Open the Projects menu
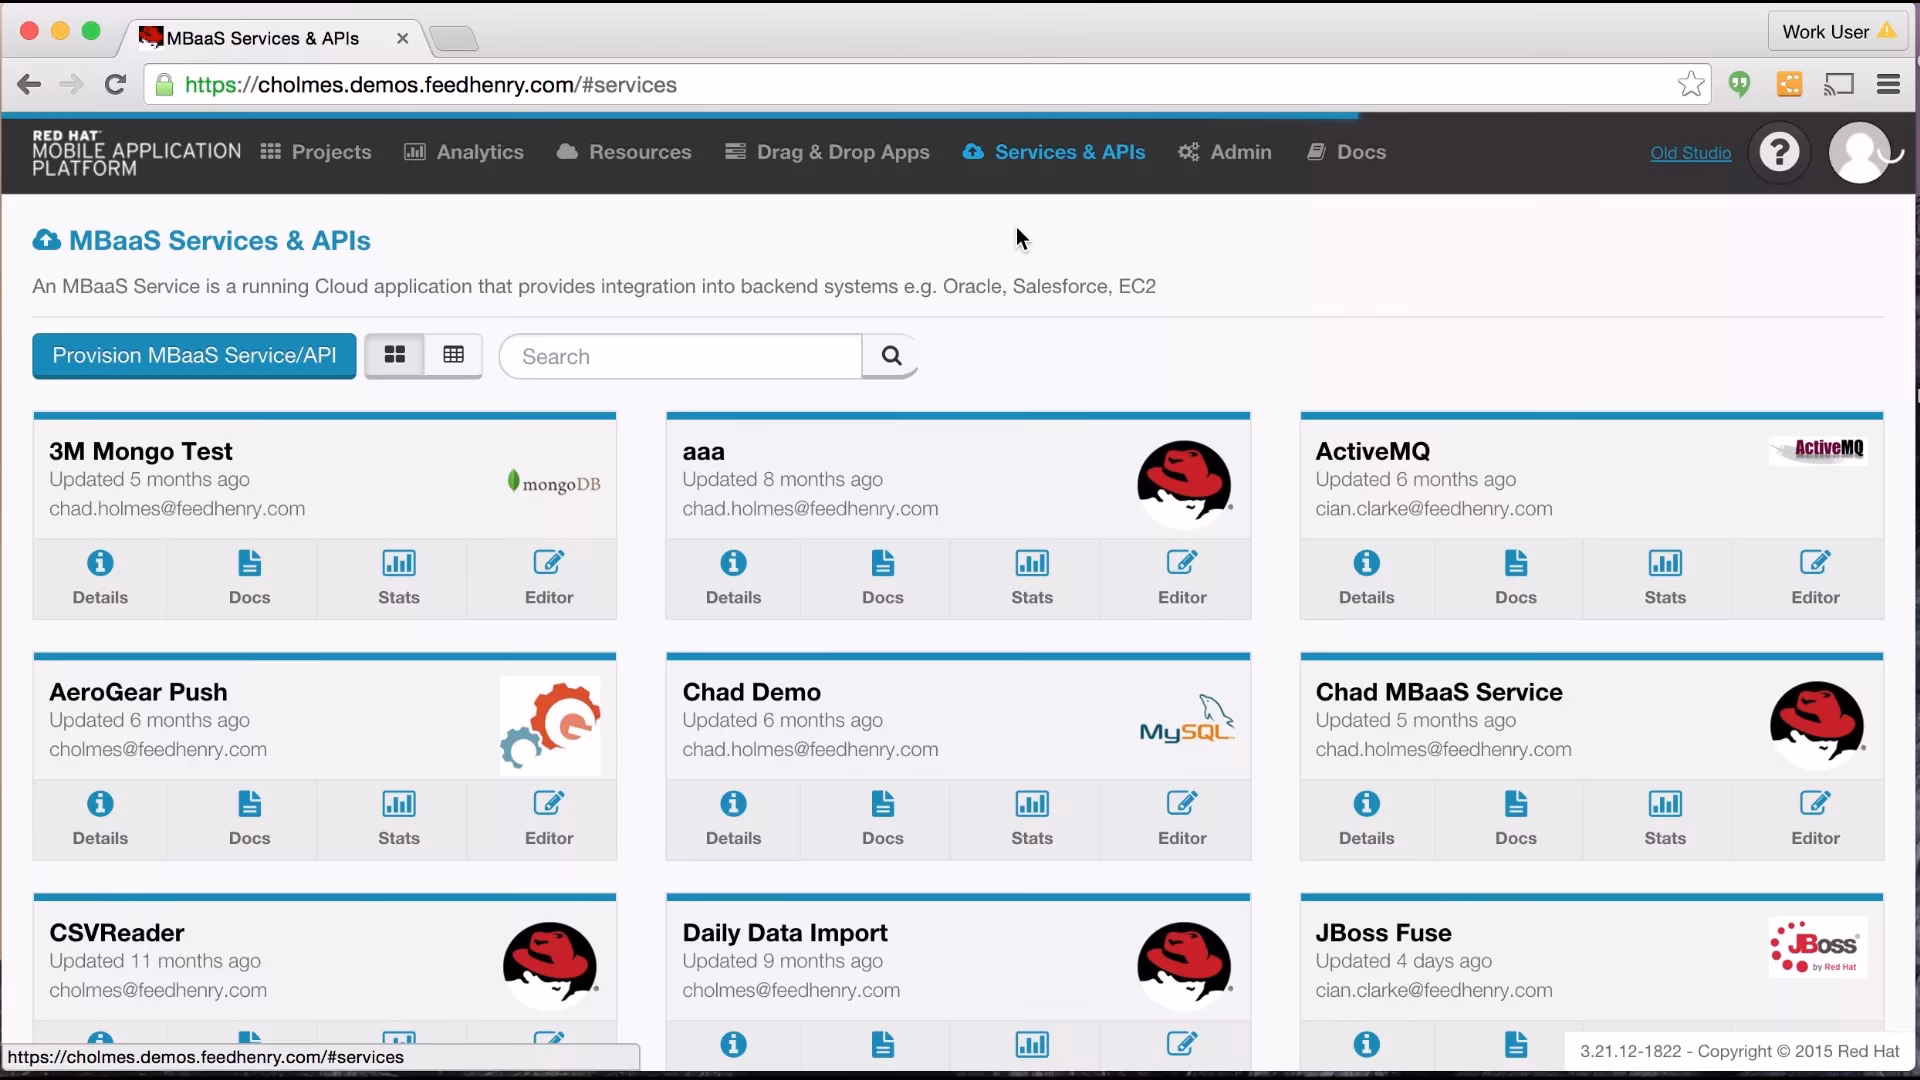 [x=316, y=152]
